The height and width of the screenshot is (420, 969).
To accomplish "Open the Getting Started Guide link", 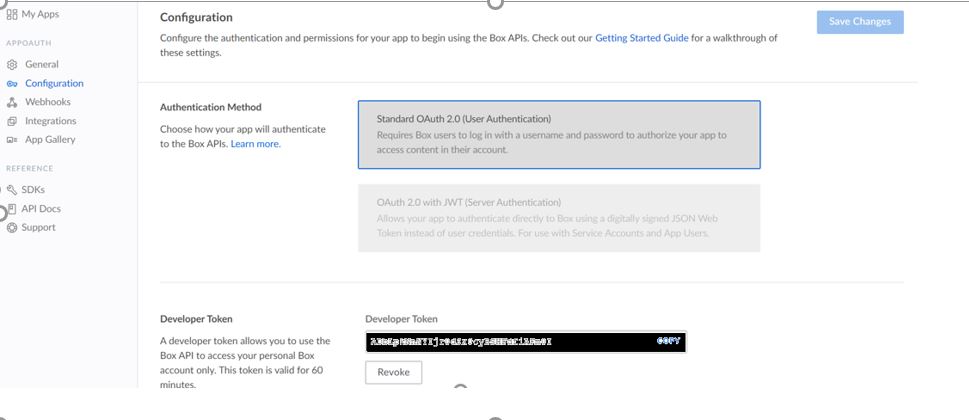I will coord(641,38).
